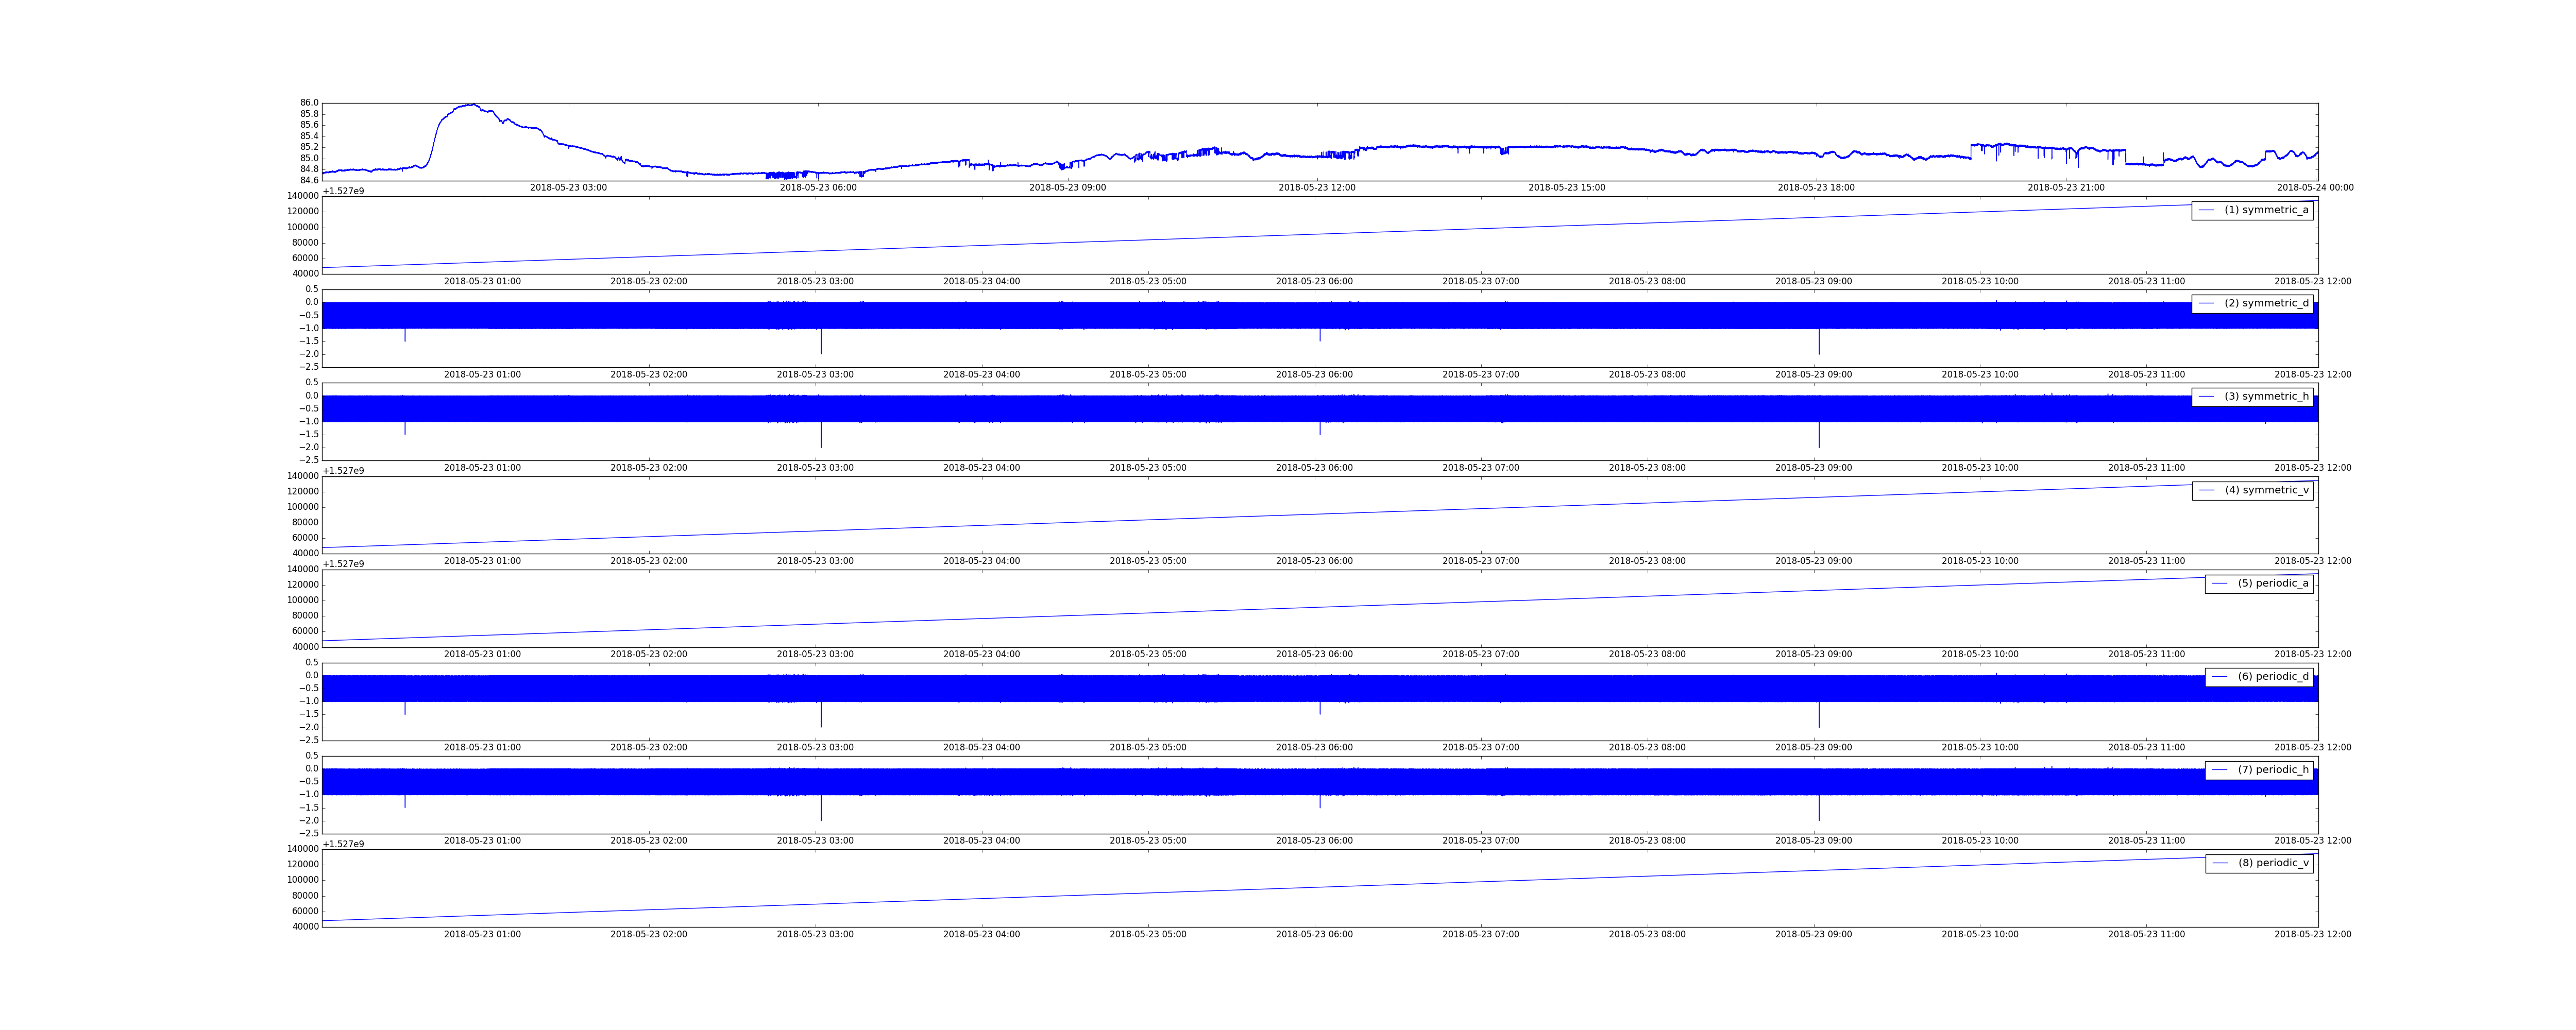Click the 86.0 y-axis tick of top plot
This screenshot has height=1030, width=2576.
(x=309, y=103)
